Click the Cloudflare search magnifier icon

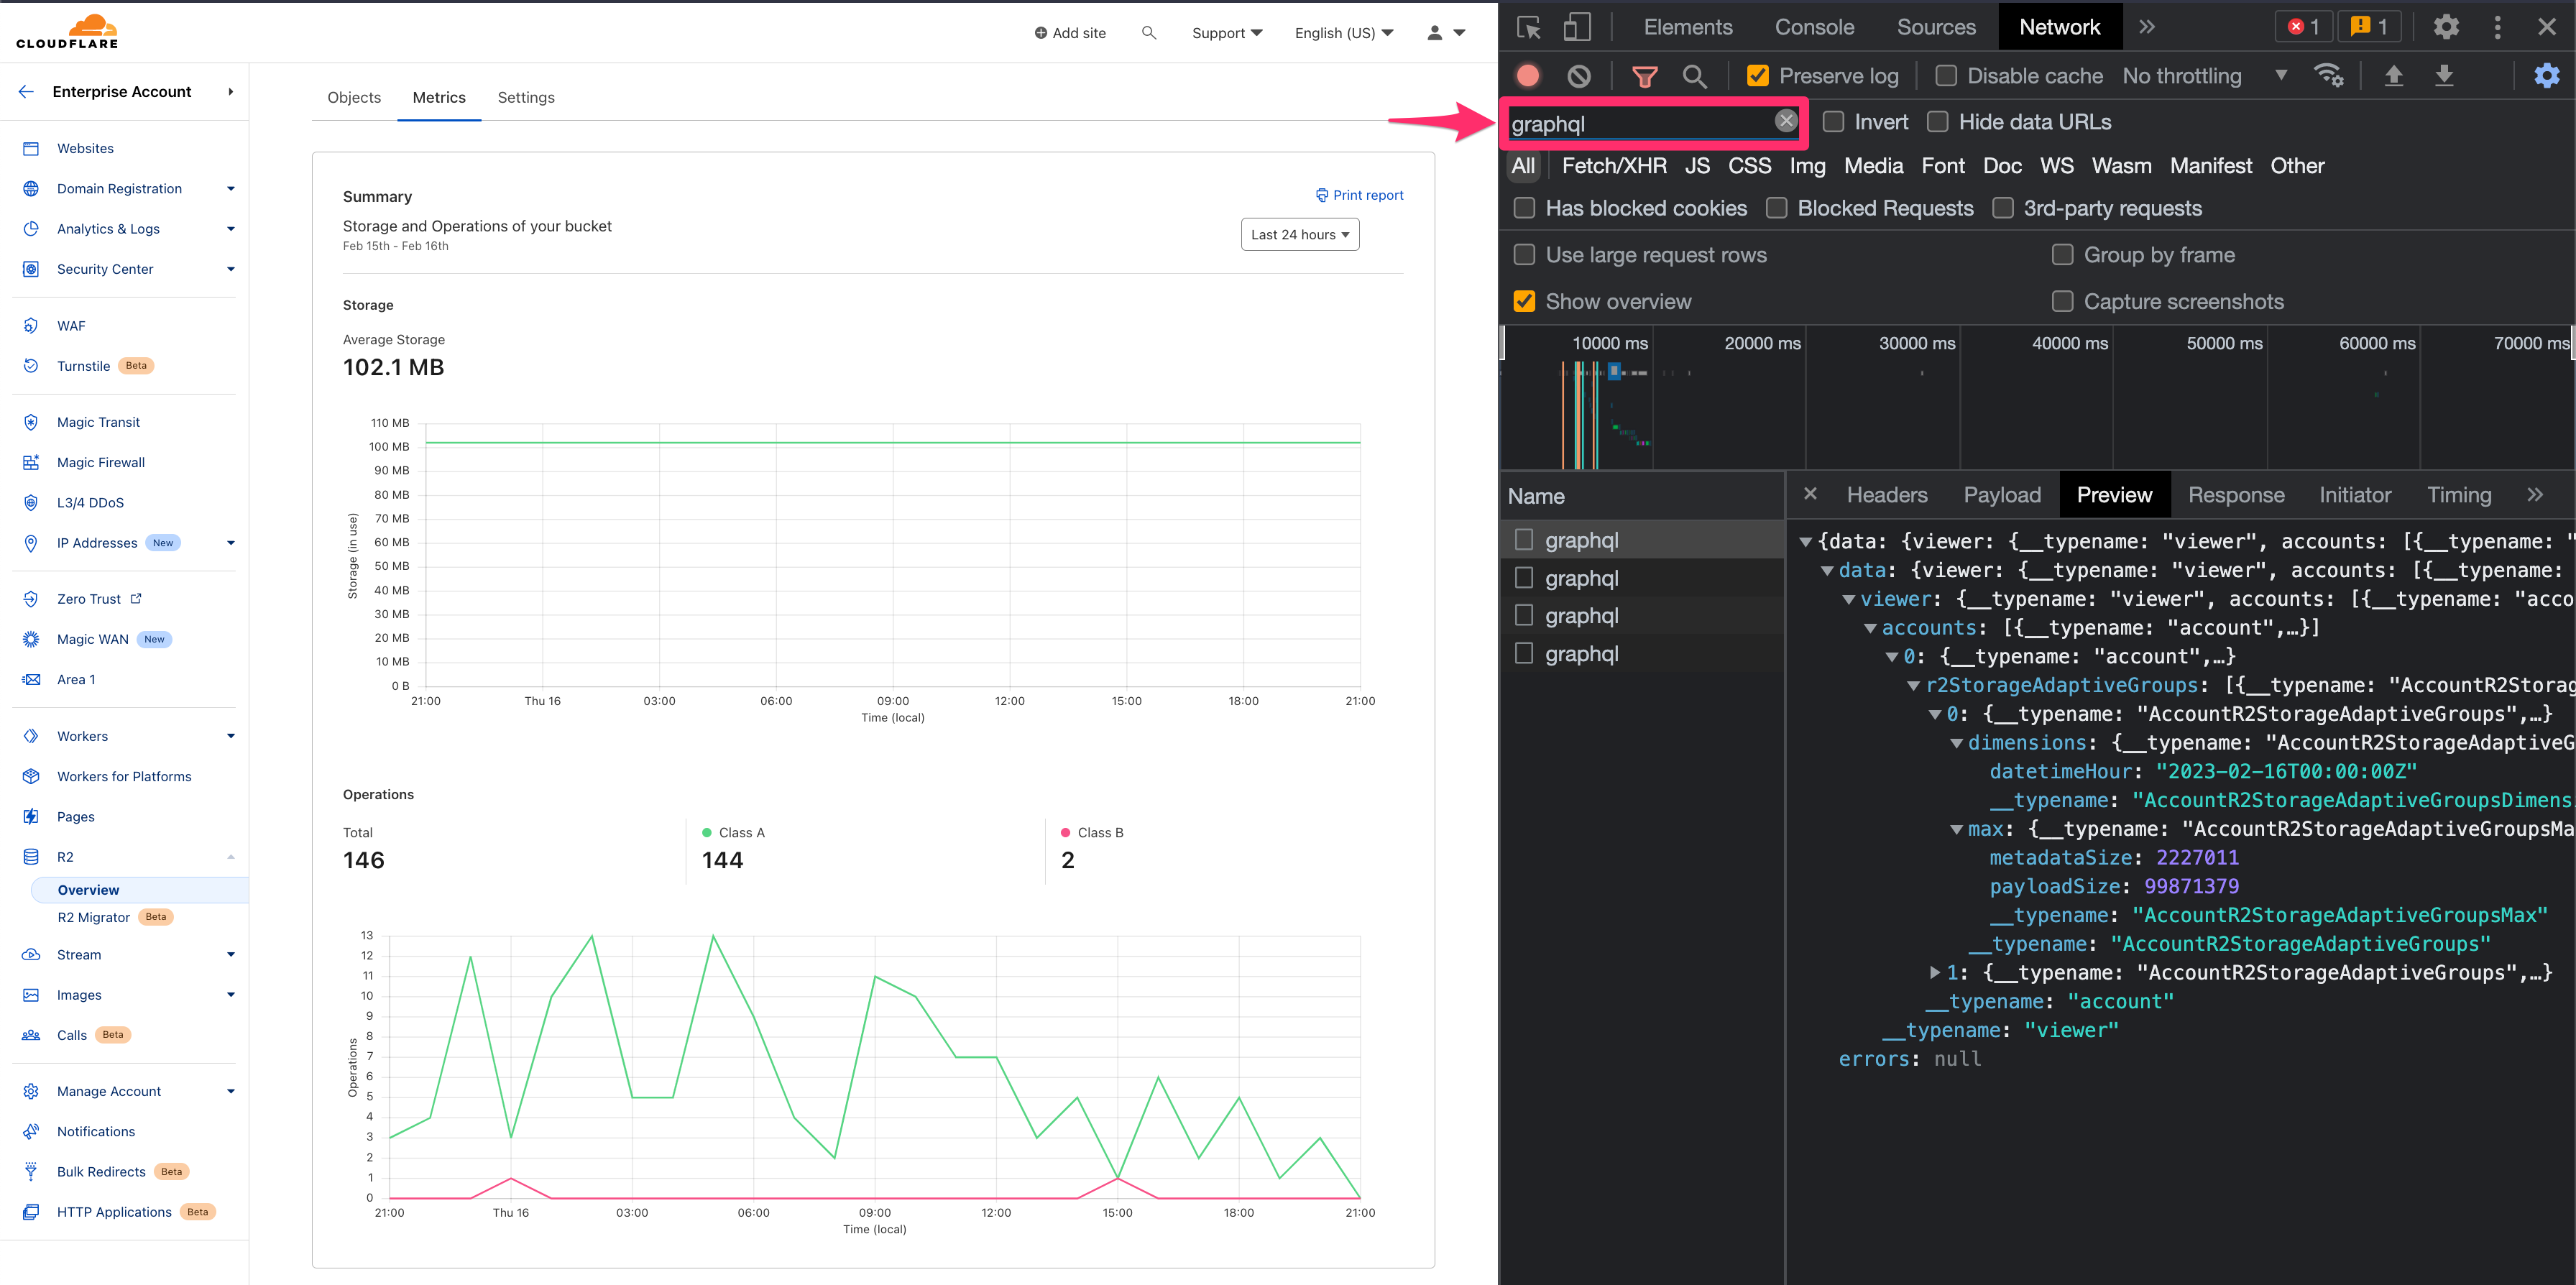[x=1148, y=33]
